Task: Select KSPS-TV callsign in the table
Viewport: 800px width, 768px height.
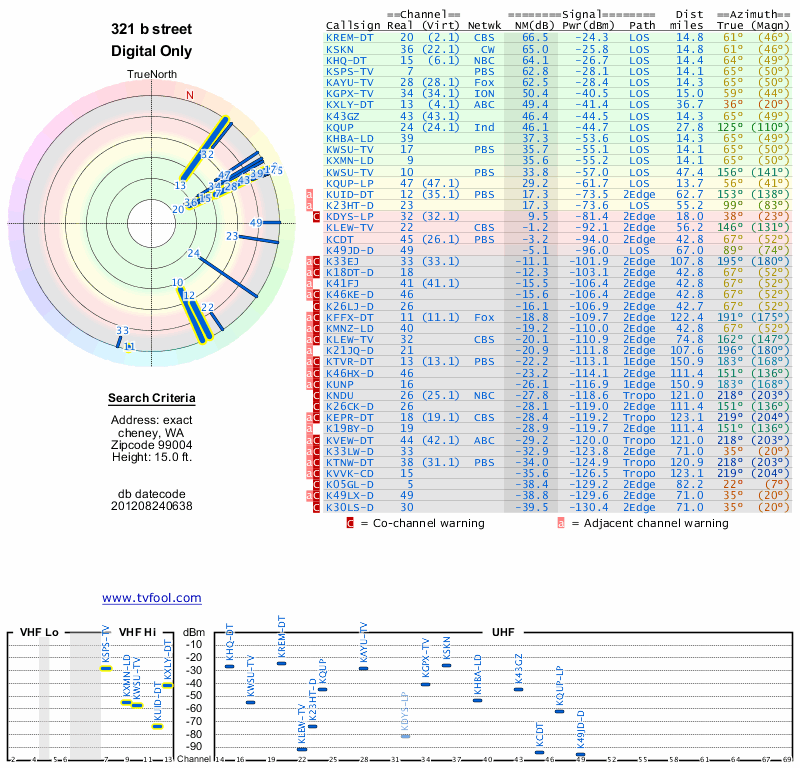Action: (350, 71)
